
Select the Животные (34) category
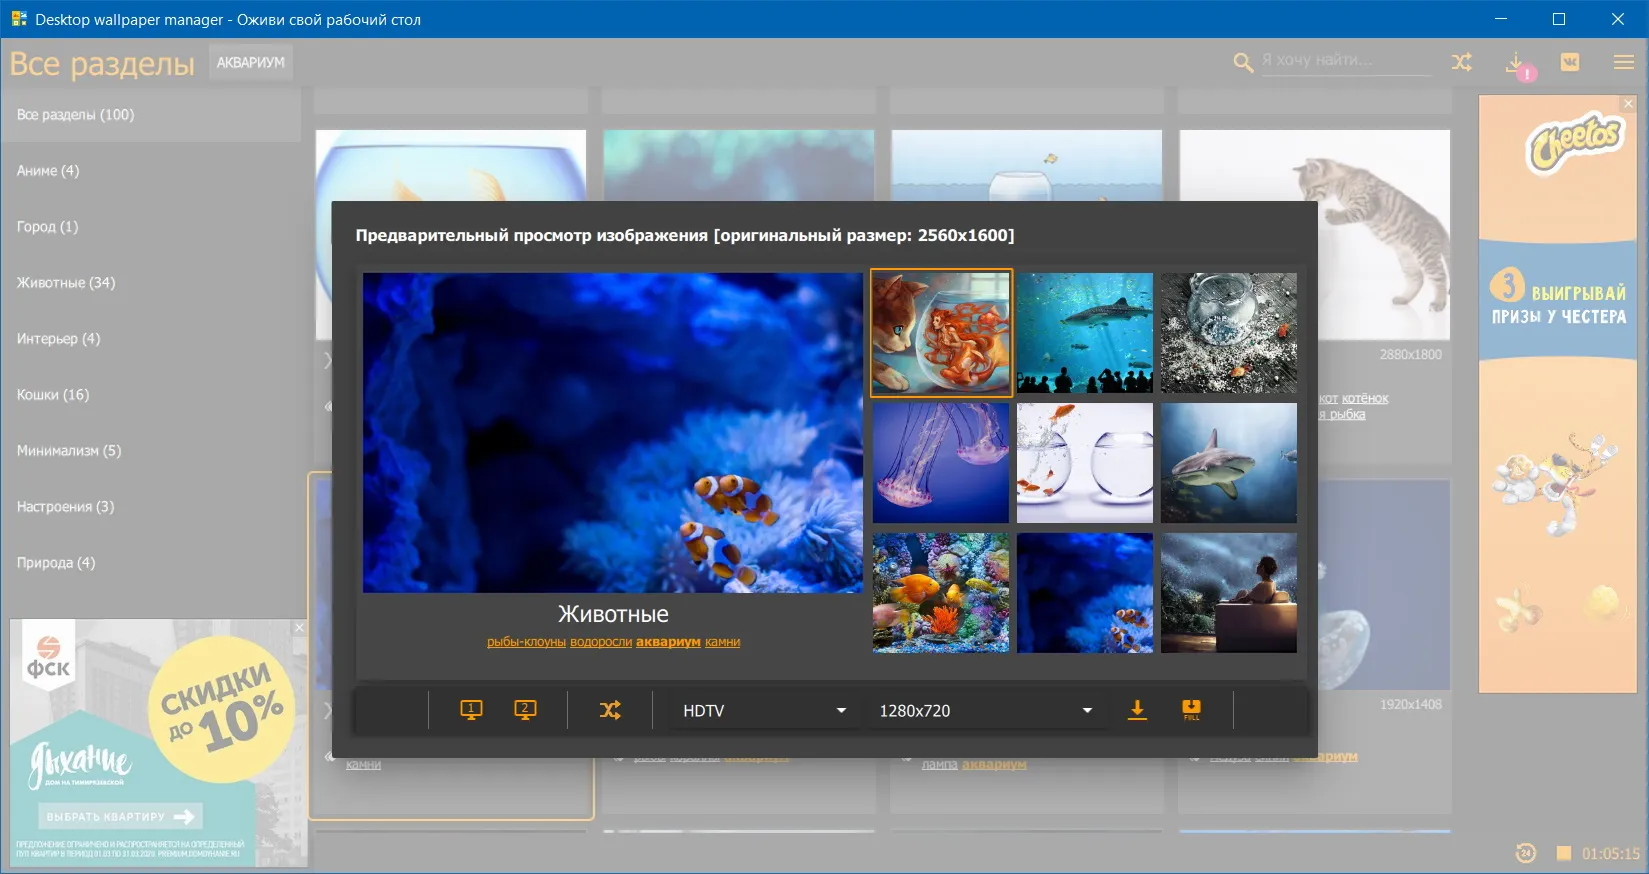pos(66,283)
